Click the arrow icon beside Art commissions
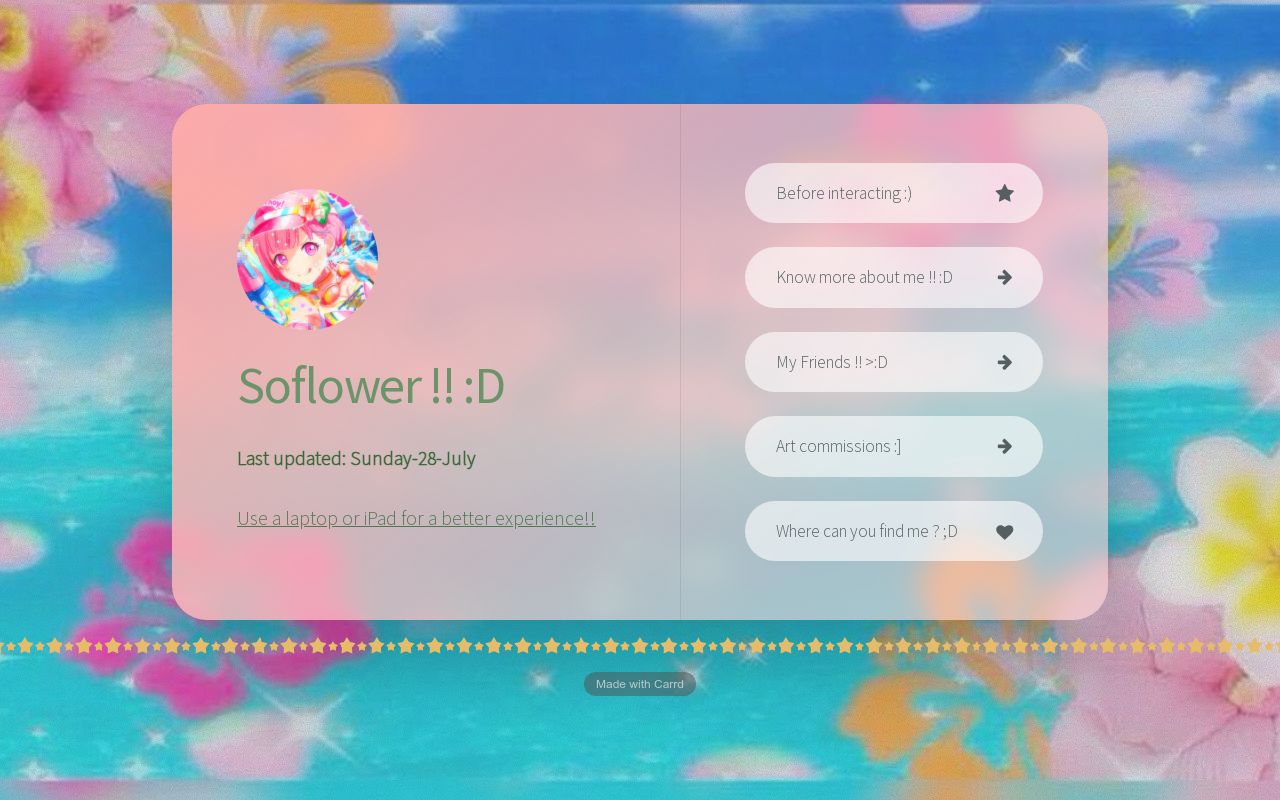Image resolution: width=1280 pixels, height=800 pixels. [1005, 446]
